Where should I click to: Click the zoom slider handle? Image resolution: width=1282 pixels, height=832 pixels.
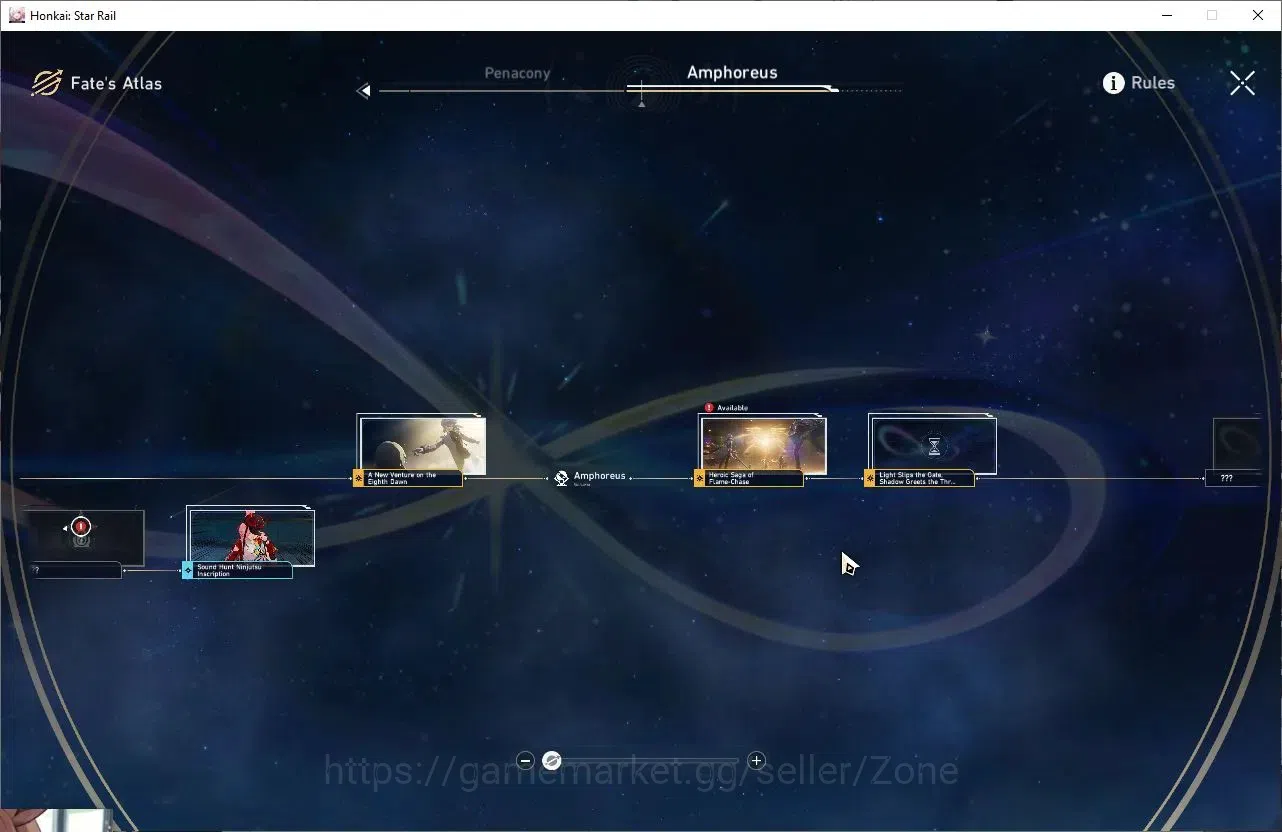click(x=551, y=761)
